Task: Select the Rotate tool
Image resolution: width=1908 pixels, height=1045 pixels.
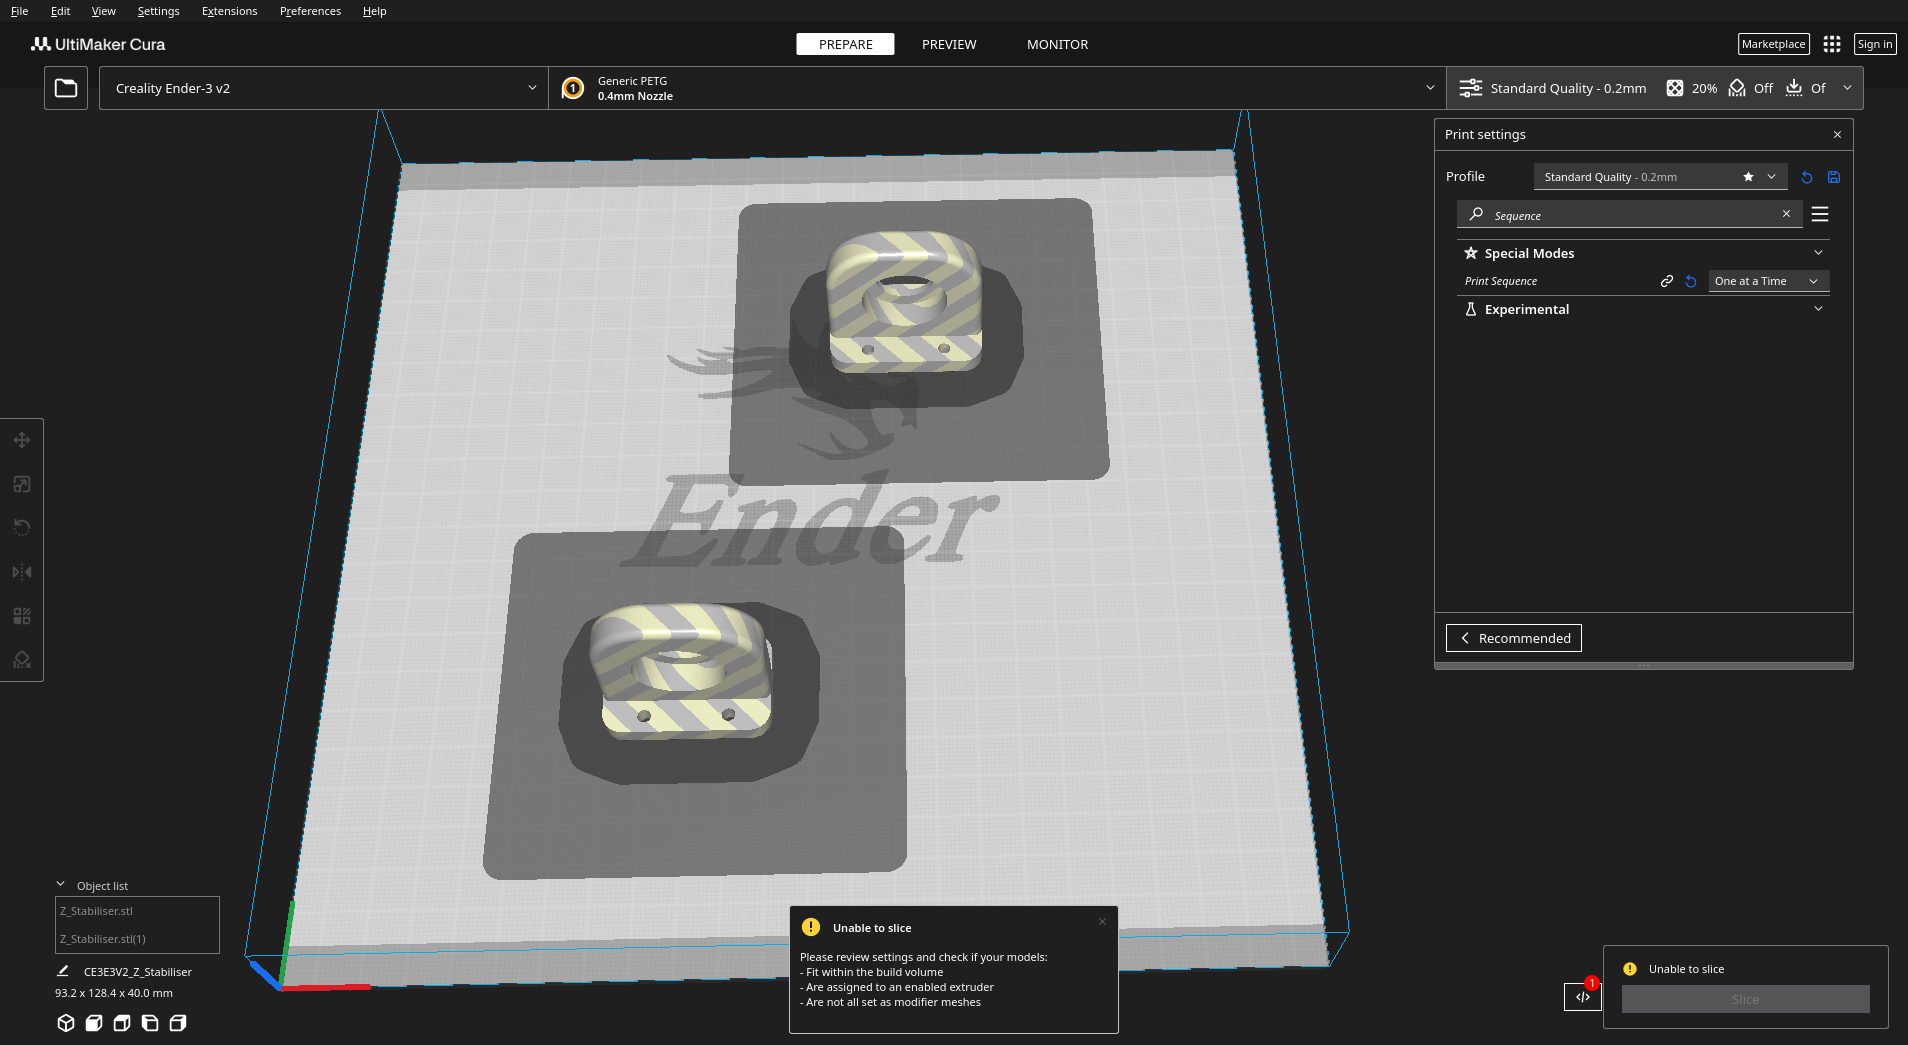Action: coord(21,527)
